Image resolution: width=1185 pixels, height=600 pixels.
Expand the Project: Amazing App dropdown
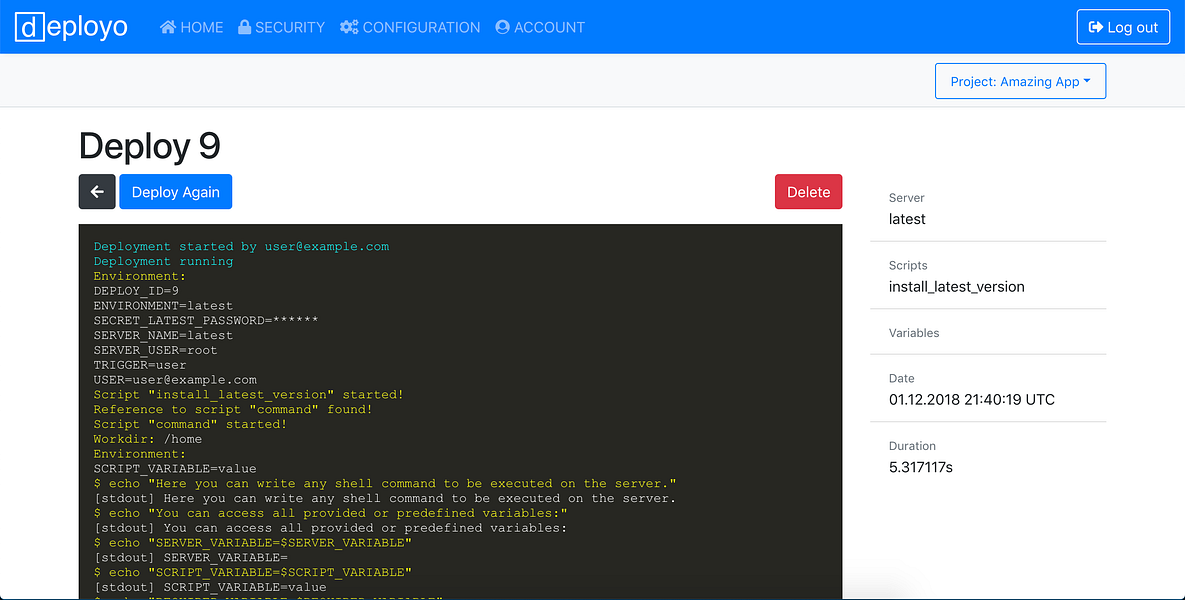1020,81
